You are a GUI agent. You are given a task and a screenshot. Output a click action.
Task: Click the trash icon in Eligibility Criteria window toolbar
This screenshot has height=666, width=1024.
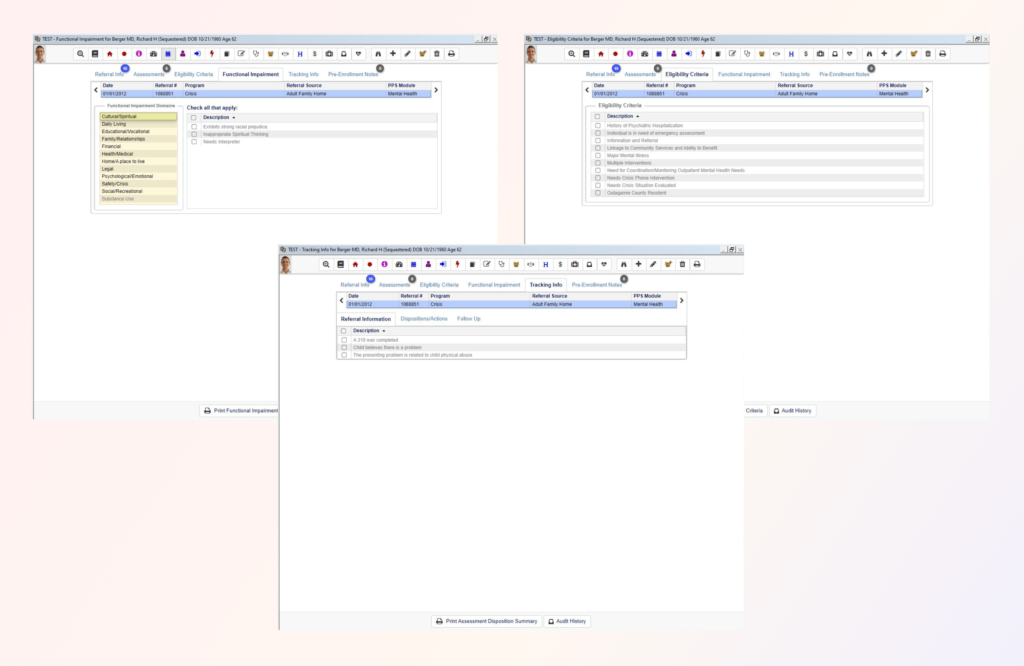coord(928,53)
